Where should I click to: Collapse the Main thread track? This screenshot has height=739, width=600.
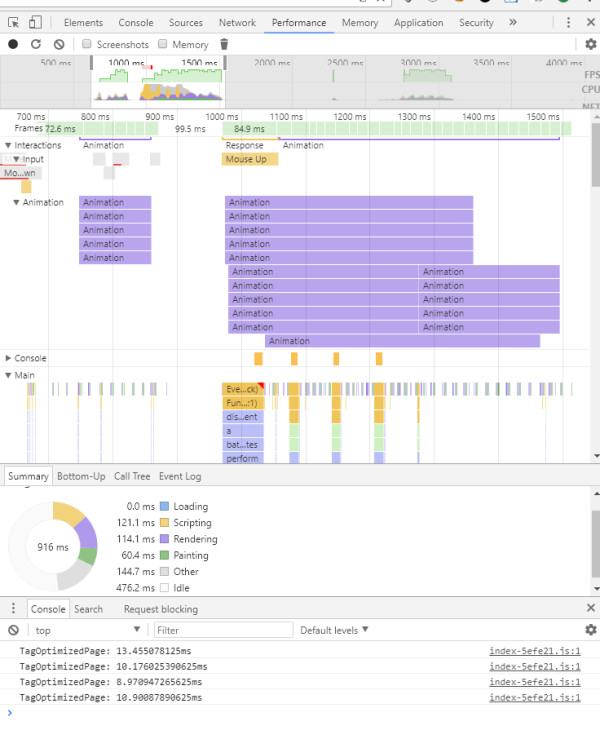tap(8, 376)
